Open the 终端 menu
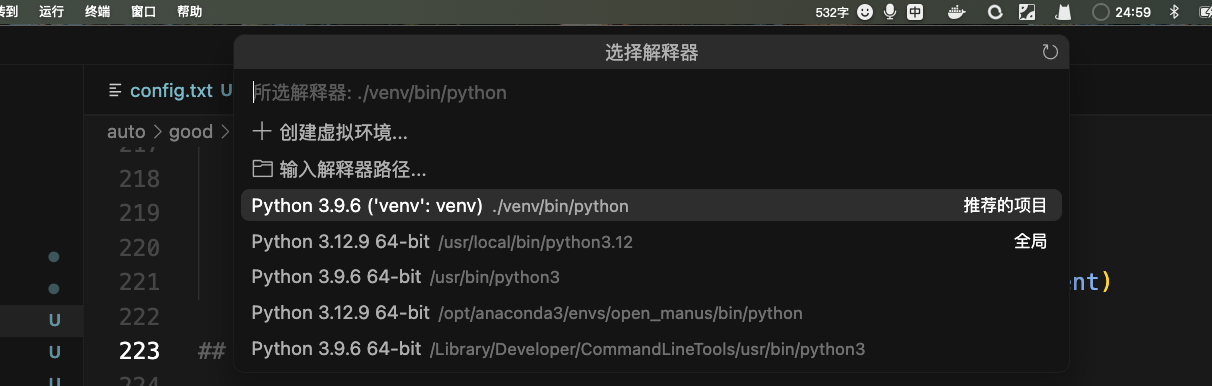Viewport: 1212px width, 386px height. [x=98, y=12]
